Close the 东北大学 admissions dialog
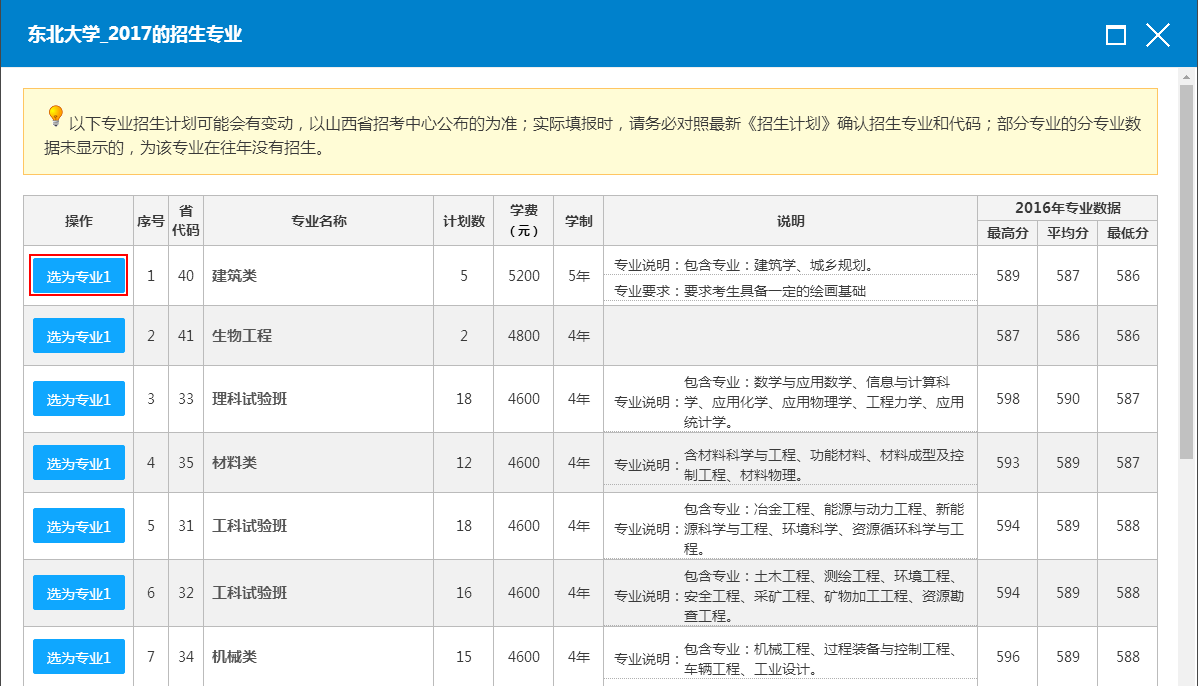Screen dimensions: 1198x686 point(1157,36)
